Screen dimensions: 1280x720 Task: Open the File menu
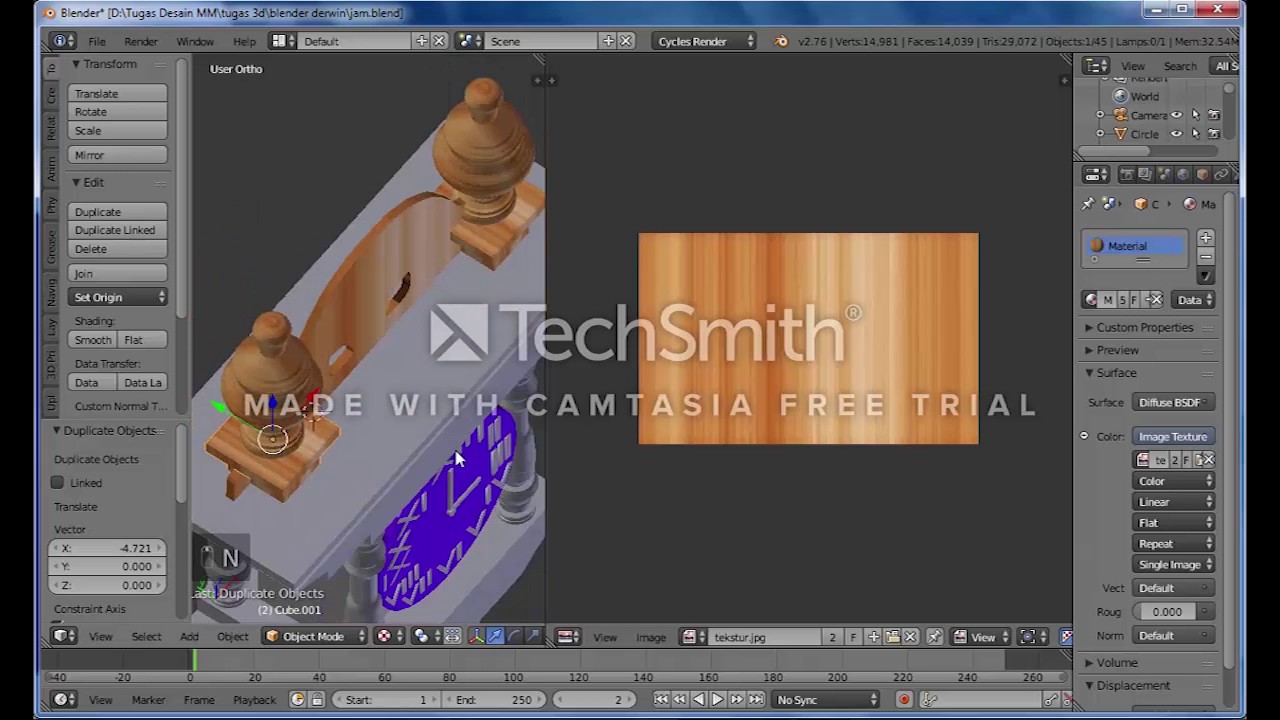(x=97, y=41)
